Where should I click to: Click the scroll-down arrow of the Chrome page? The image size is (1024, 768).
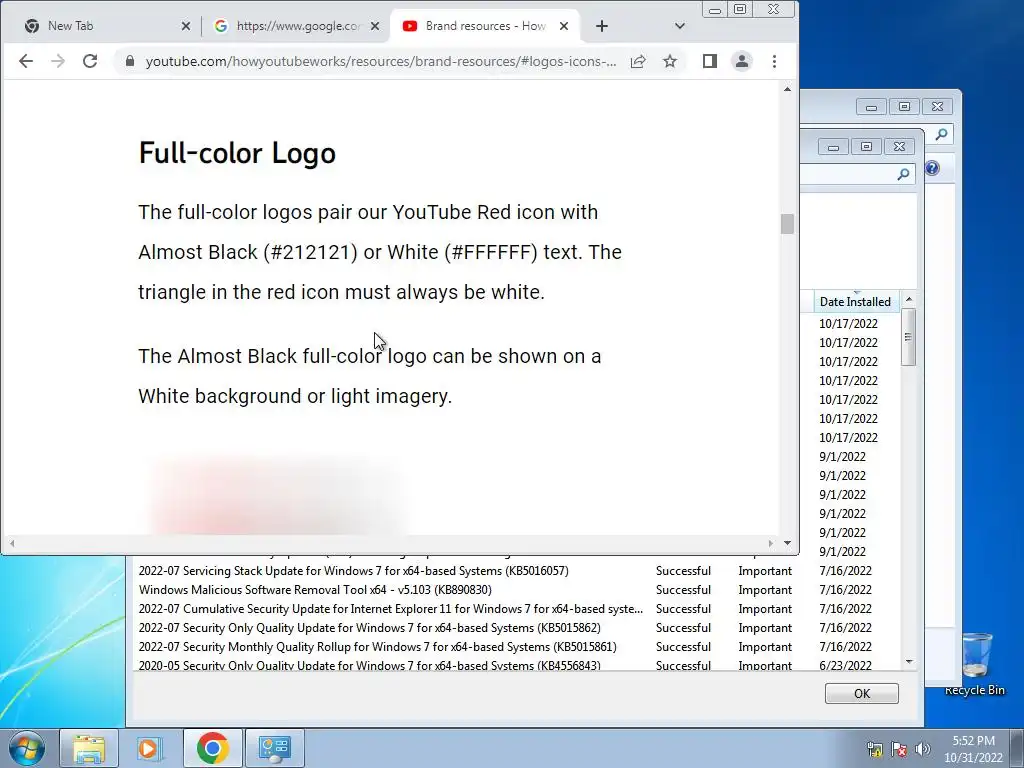pyautogui.click(x=788, y=543)
